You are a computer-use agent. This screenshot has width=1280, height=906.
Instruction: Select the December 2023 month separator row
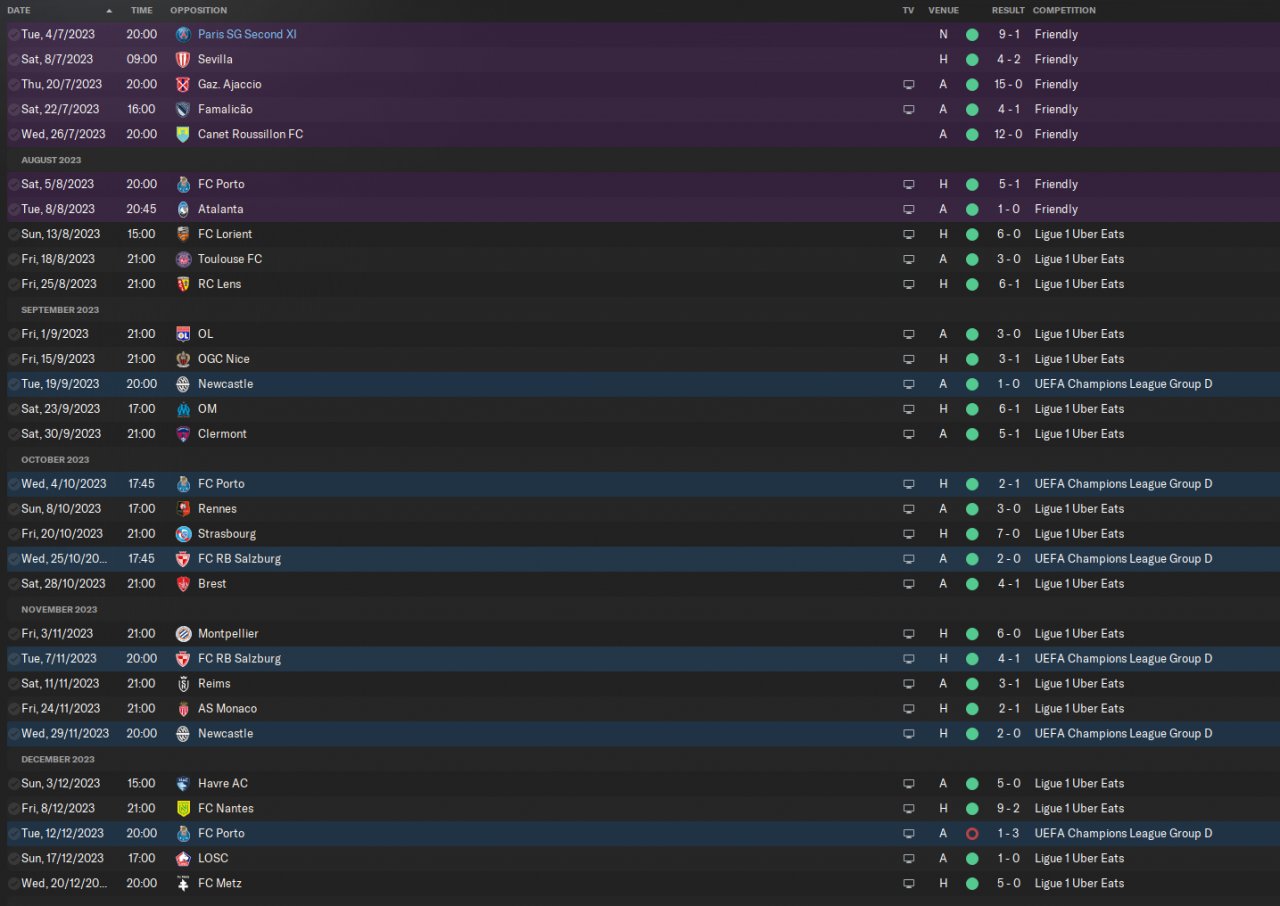[640, 759]
